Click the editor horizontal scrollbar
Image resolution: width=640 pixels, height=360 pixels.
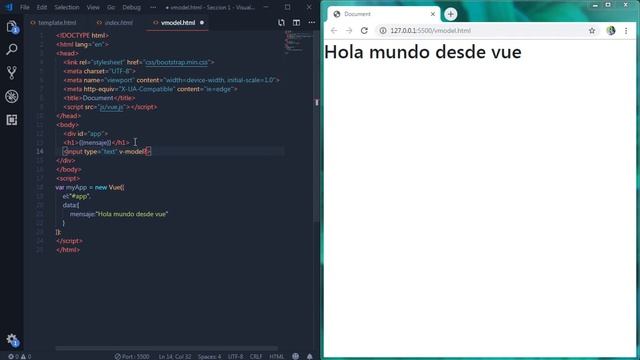tap(167, 349)
